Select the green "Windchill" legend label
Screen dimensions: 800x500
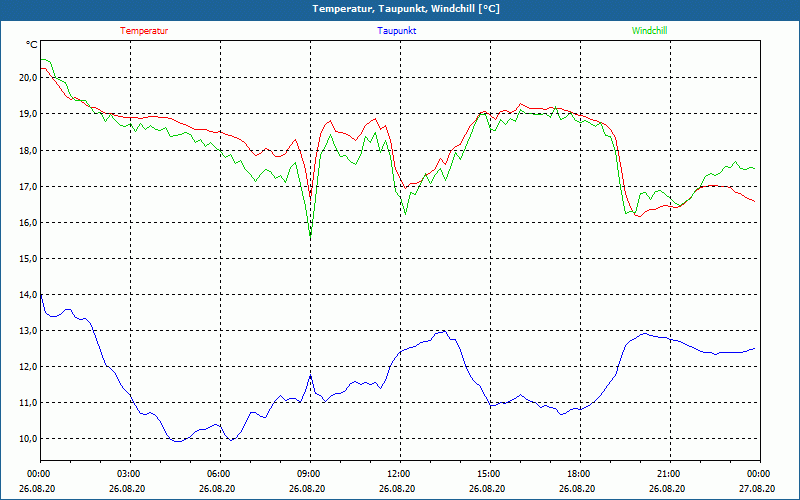click(649, 31)
